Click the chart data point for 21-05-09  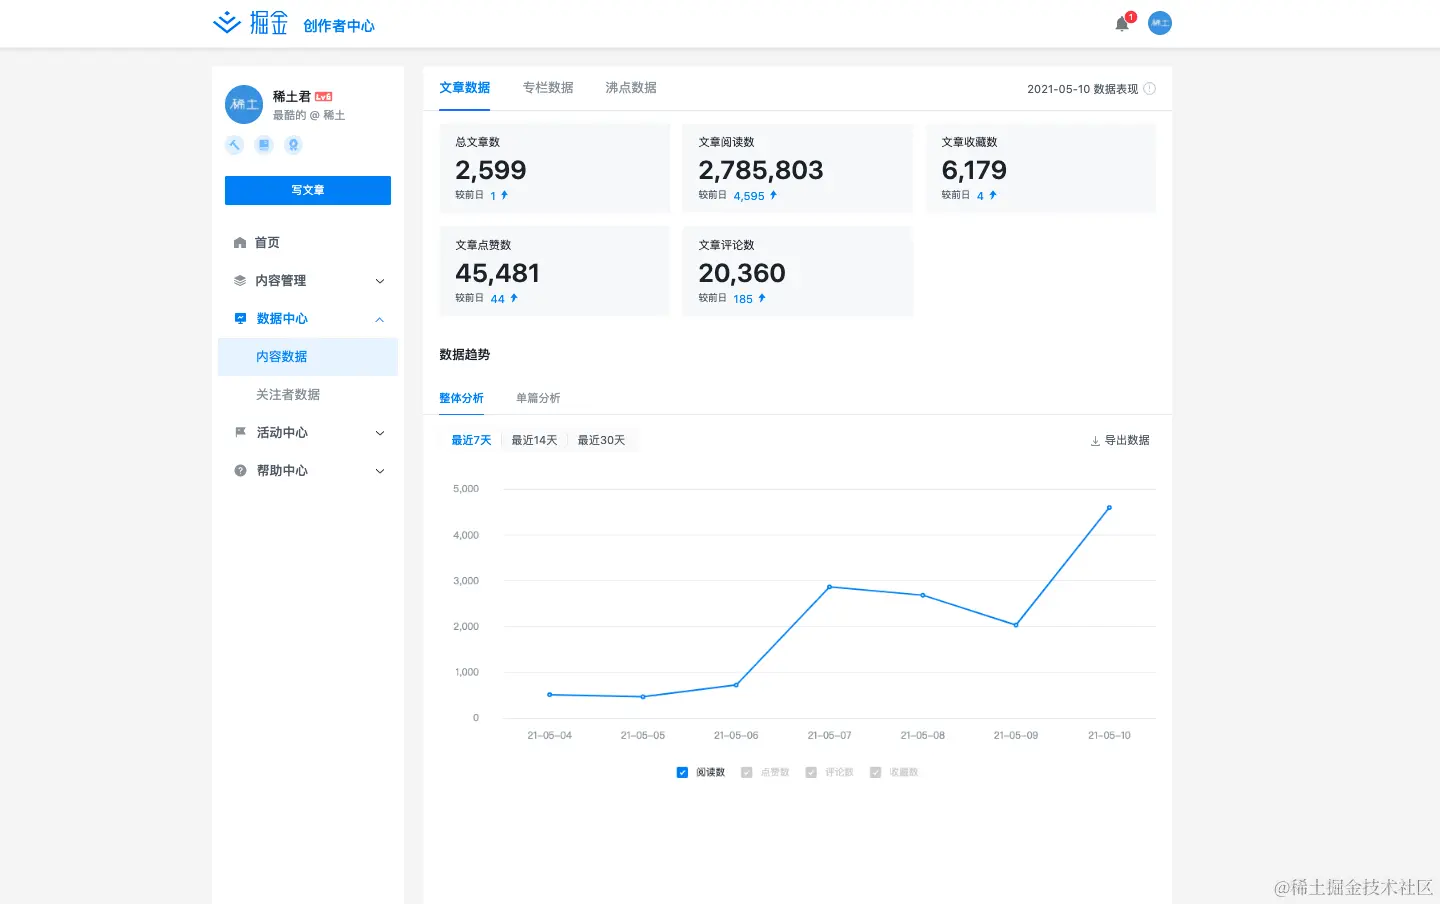[x=1016, y=625]
